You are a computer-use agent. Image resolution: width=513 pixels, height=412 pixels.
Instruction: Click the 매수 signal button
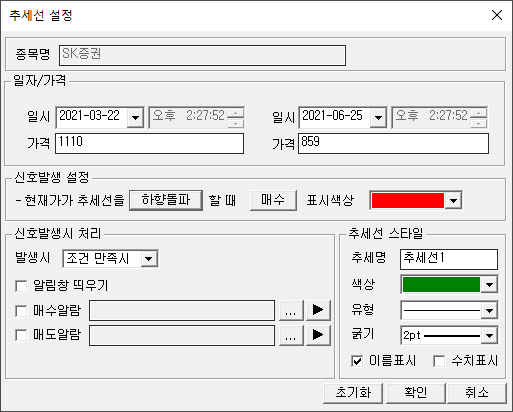[273, 200]
